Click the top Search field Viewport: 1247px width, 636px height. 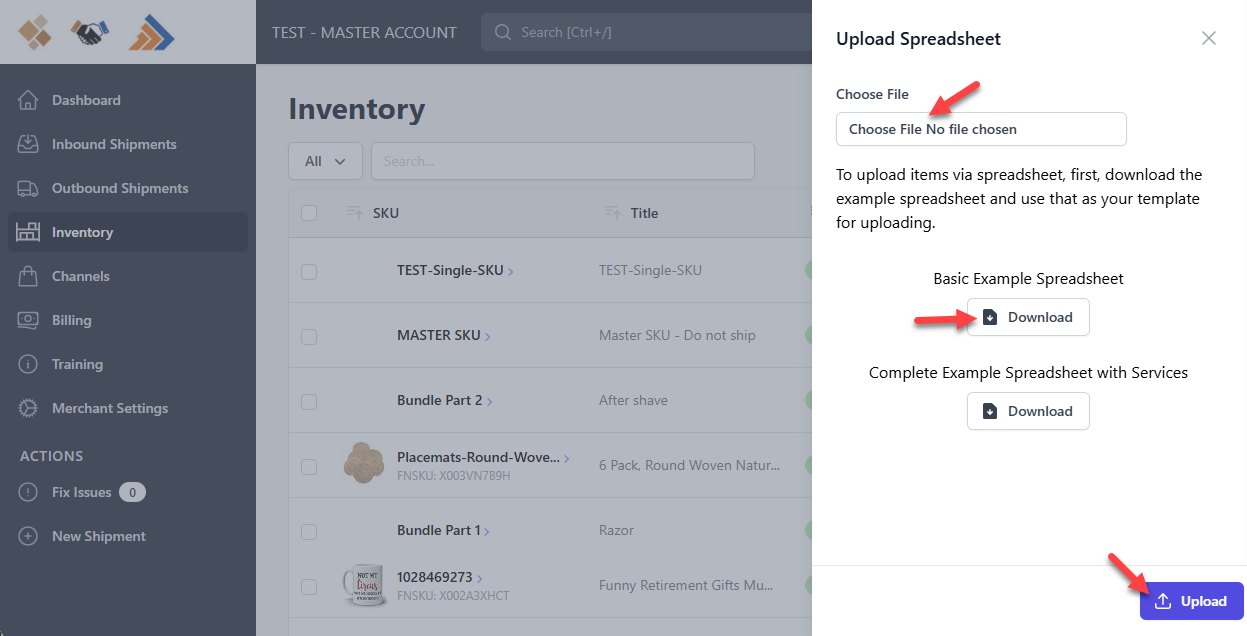(646, 32)
